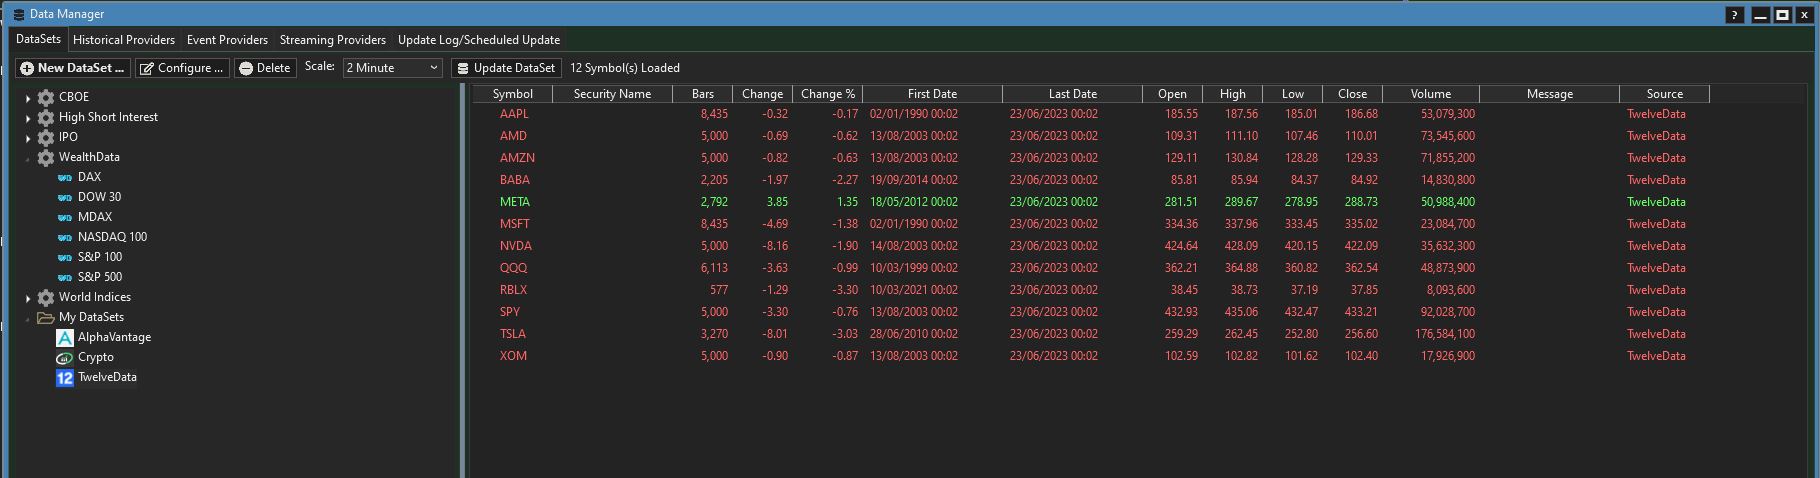
Task: Expand the High Short Interest node
Action: pyautogui.click(x=28, y=118)
